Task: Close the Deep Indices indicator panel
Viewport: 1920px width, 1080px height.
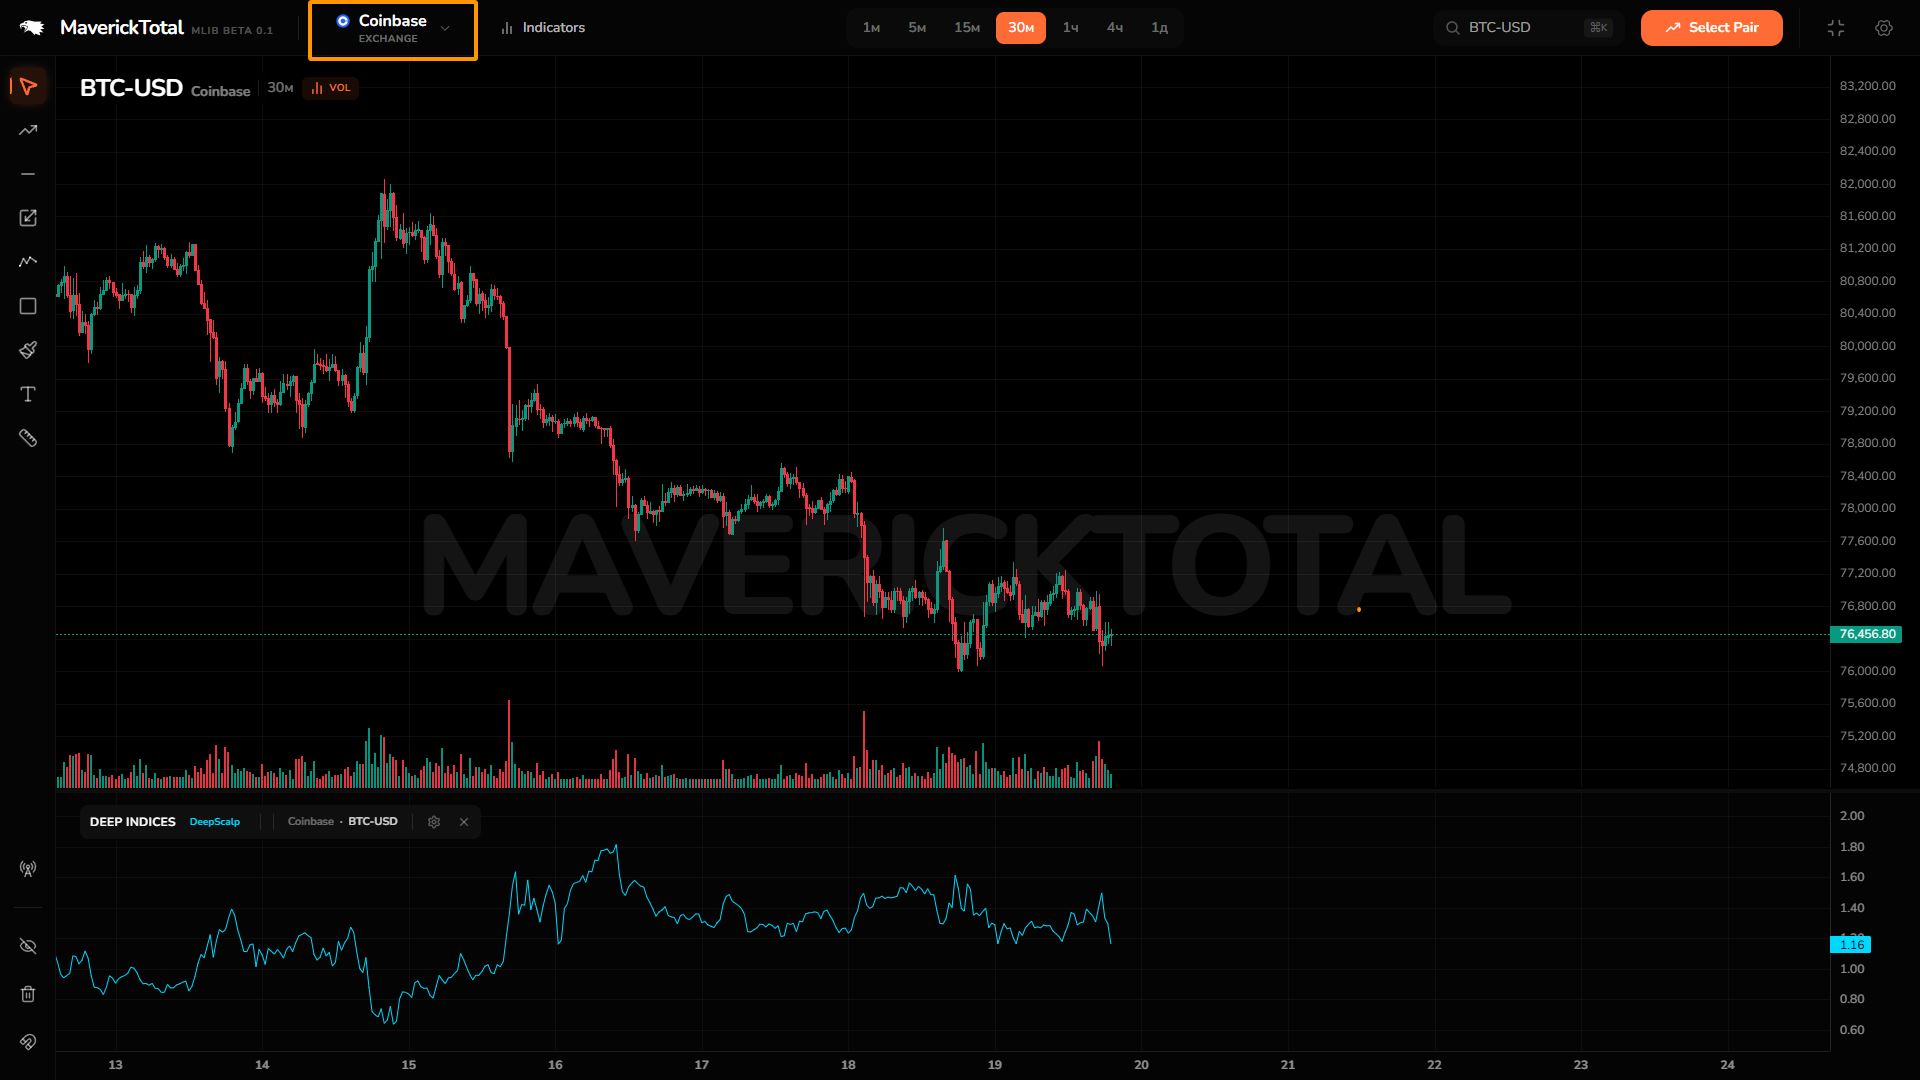Action: (464, 822)
